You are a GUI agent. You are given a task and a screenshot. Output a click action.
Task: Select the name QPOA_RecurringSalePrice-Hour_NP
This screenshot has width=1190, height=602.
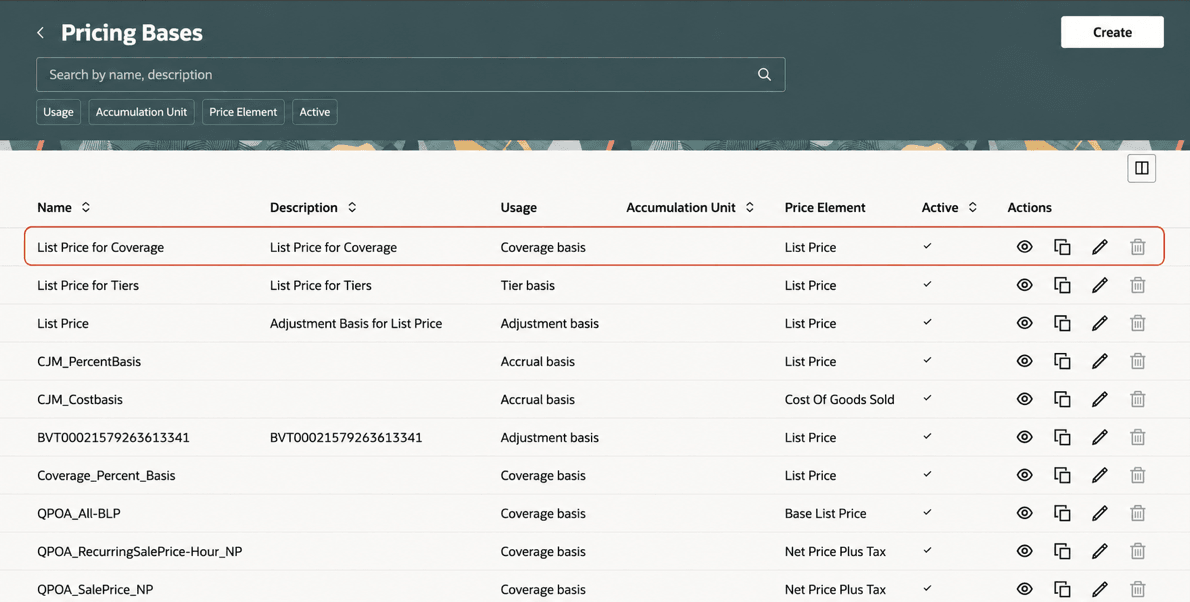pos(140,551)
